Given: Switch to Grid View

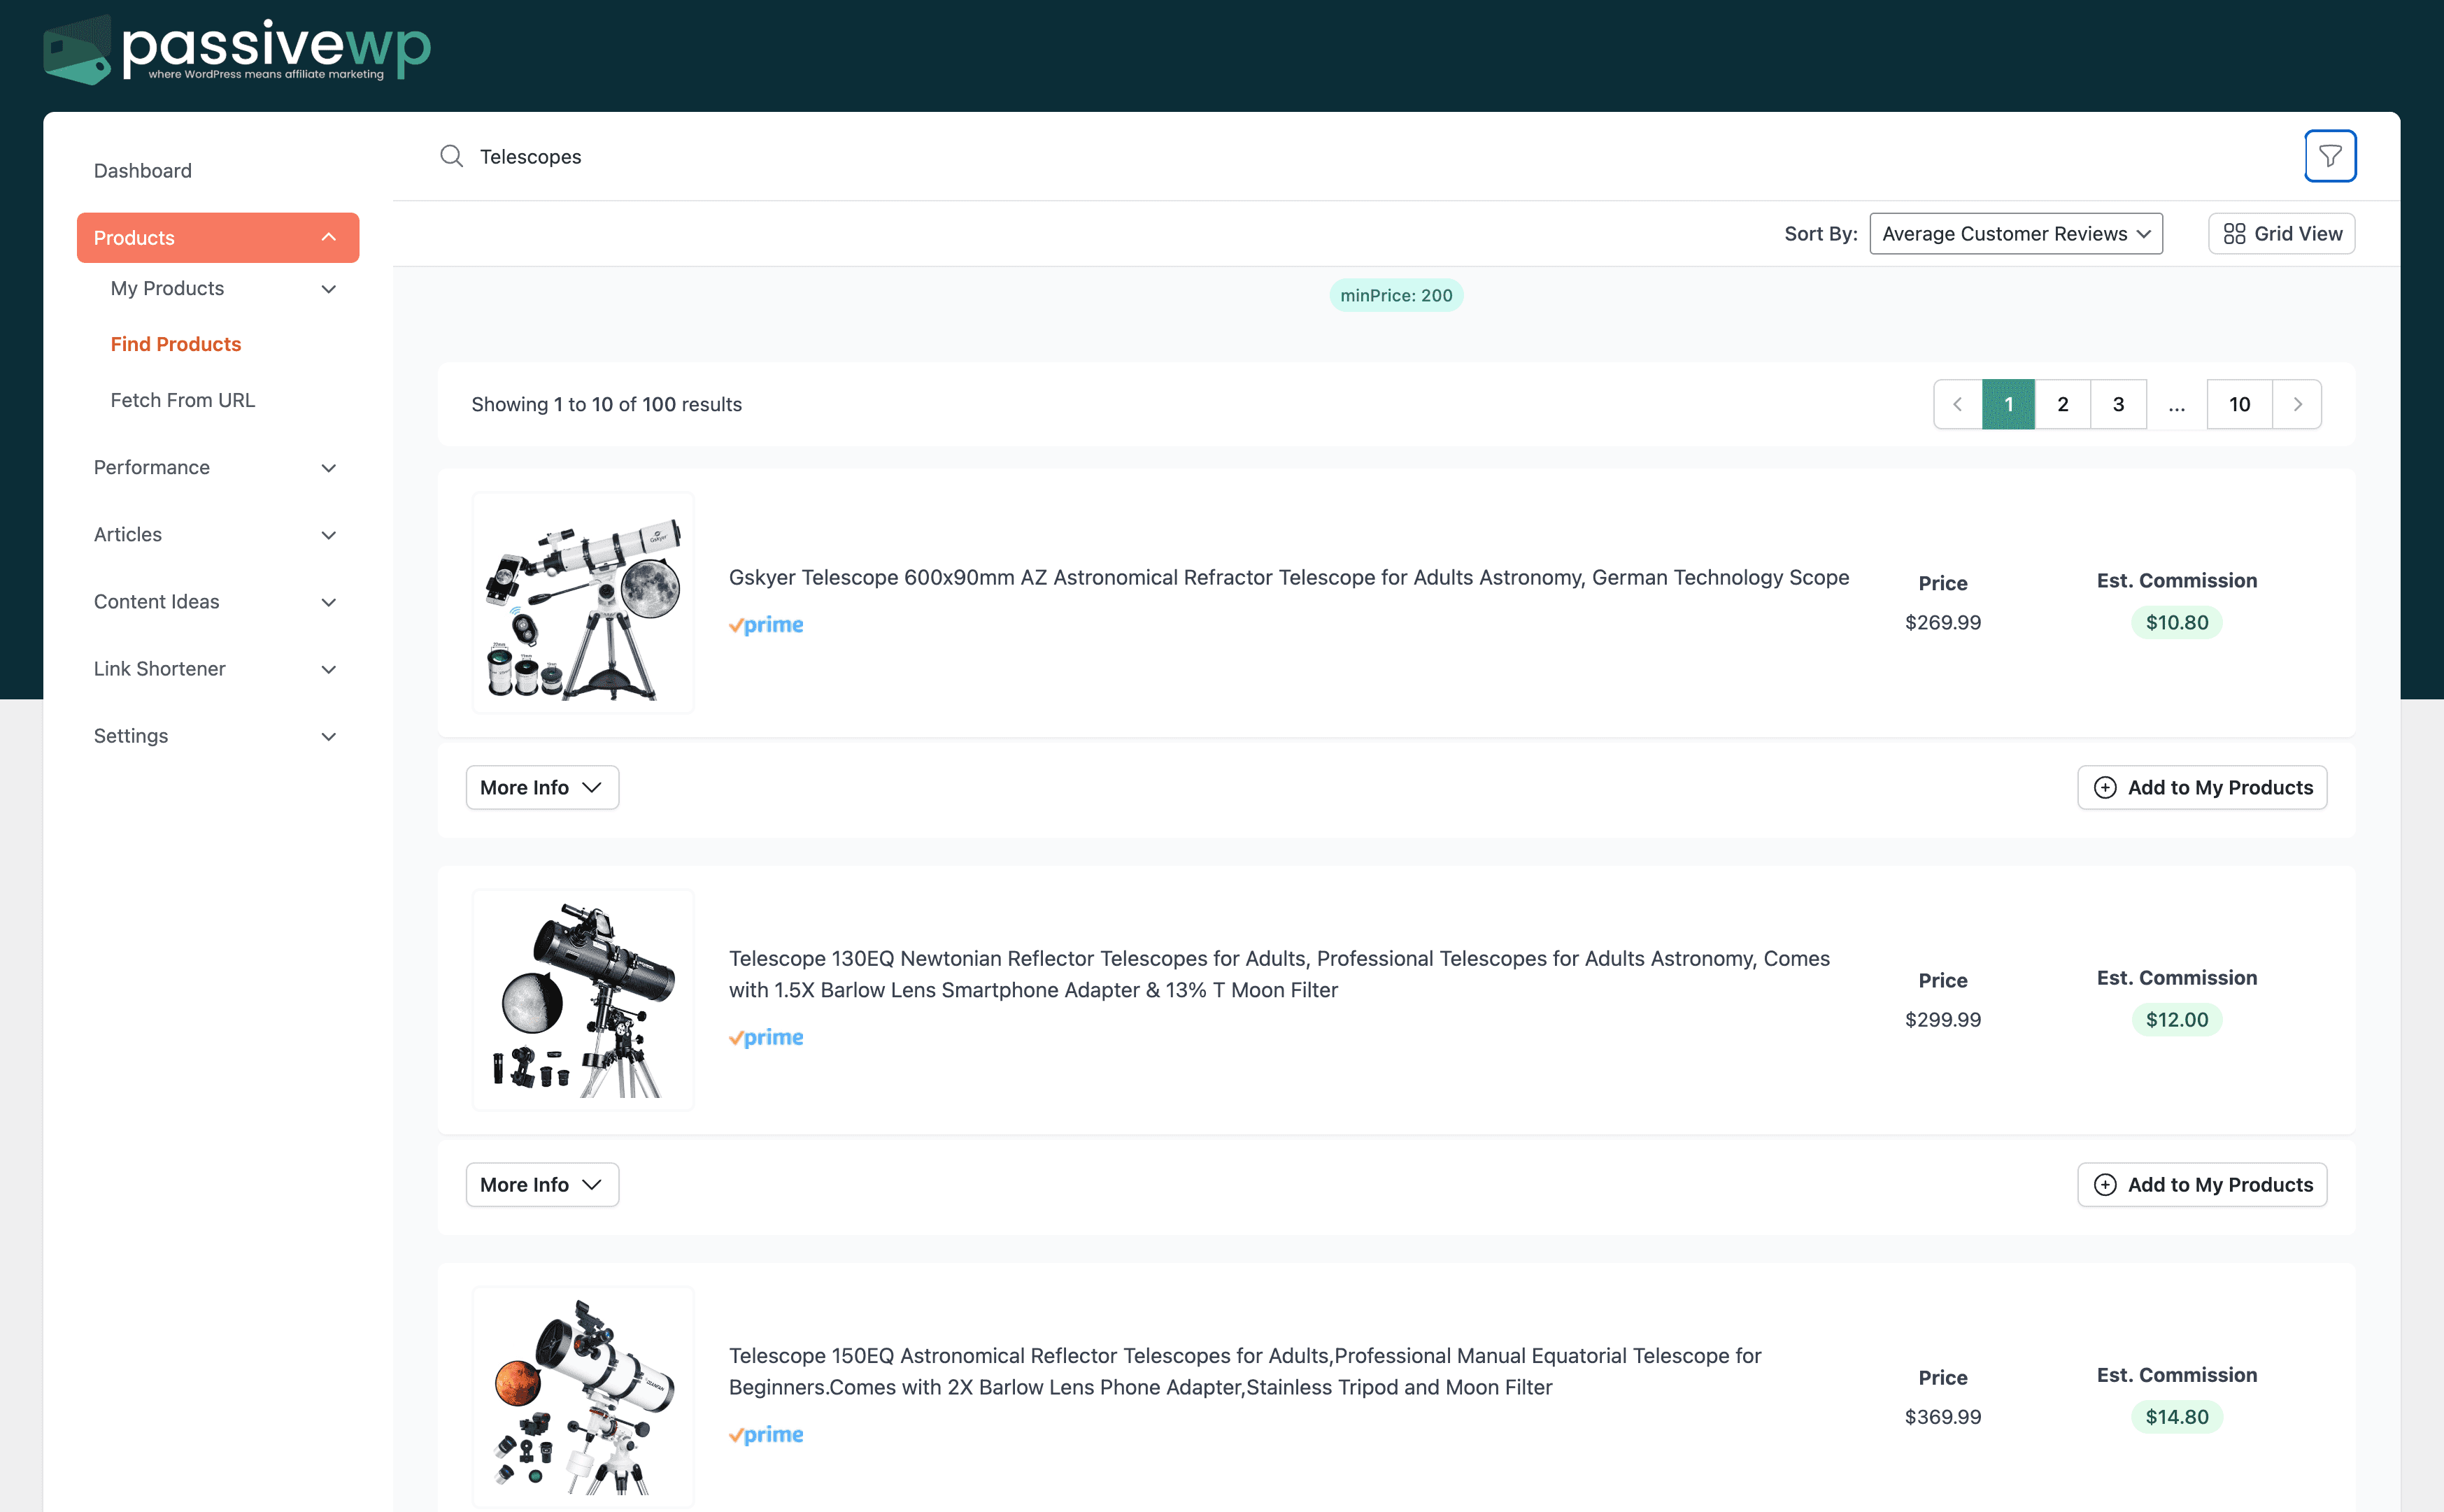Looking at the screenshot, I should (x=2281, y=233).
